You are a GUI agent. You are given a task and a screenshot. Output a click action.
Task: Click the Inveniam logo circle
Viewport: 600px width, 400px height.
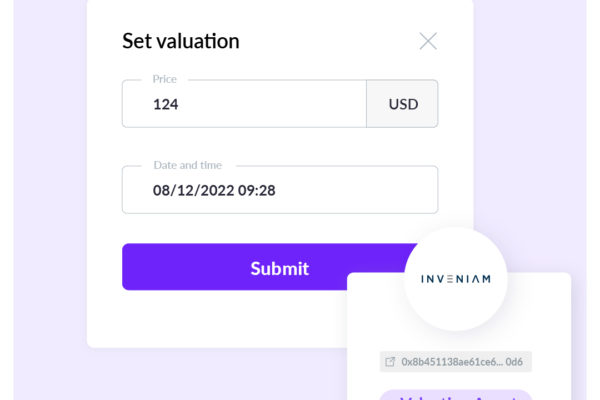(455, 279)
